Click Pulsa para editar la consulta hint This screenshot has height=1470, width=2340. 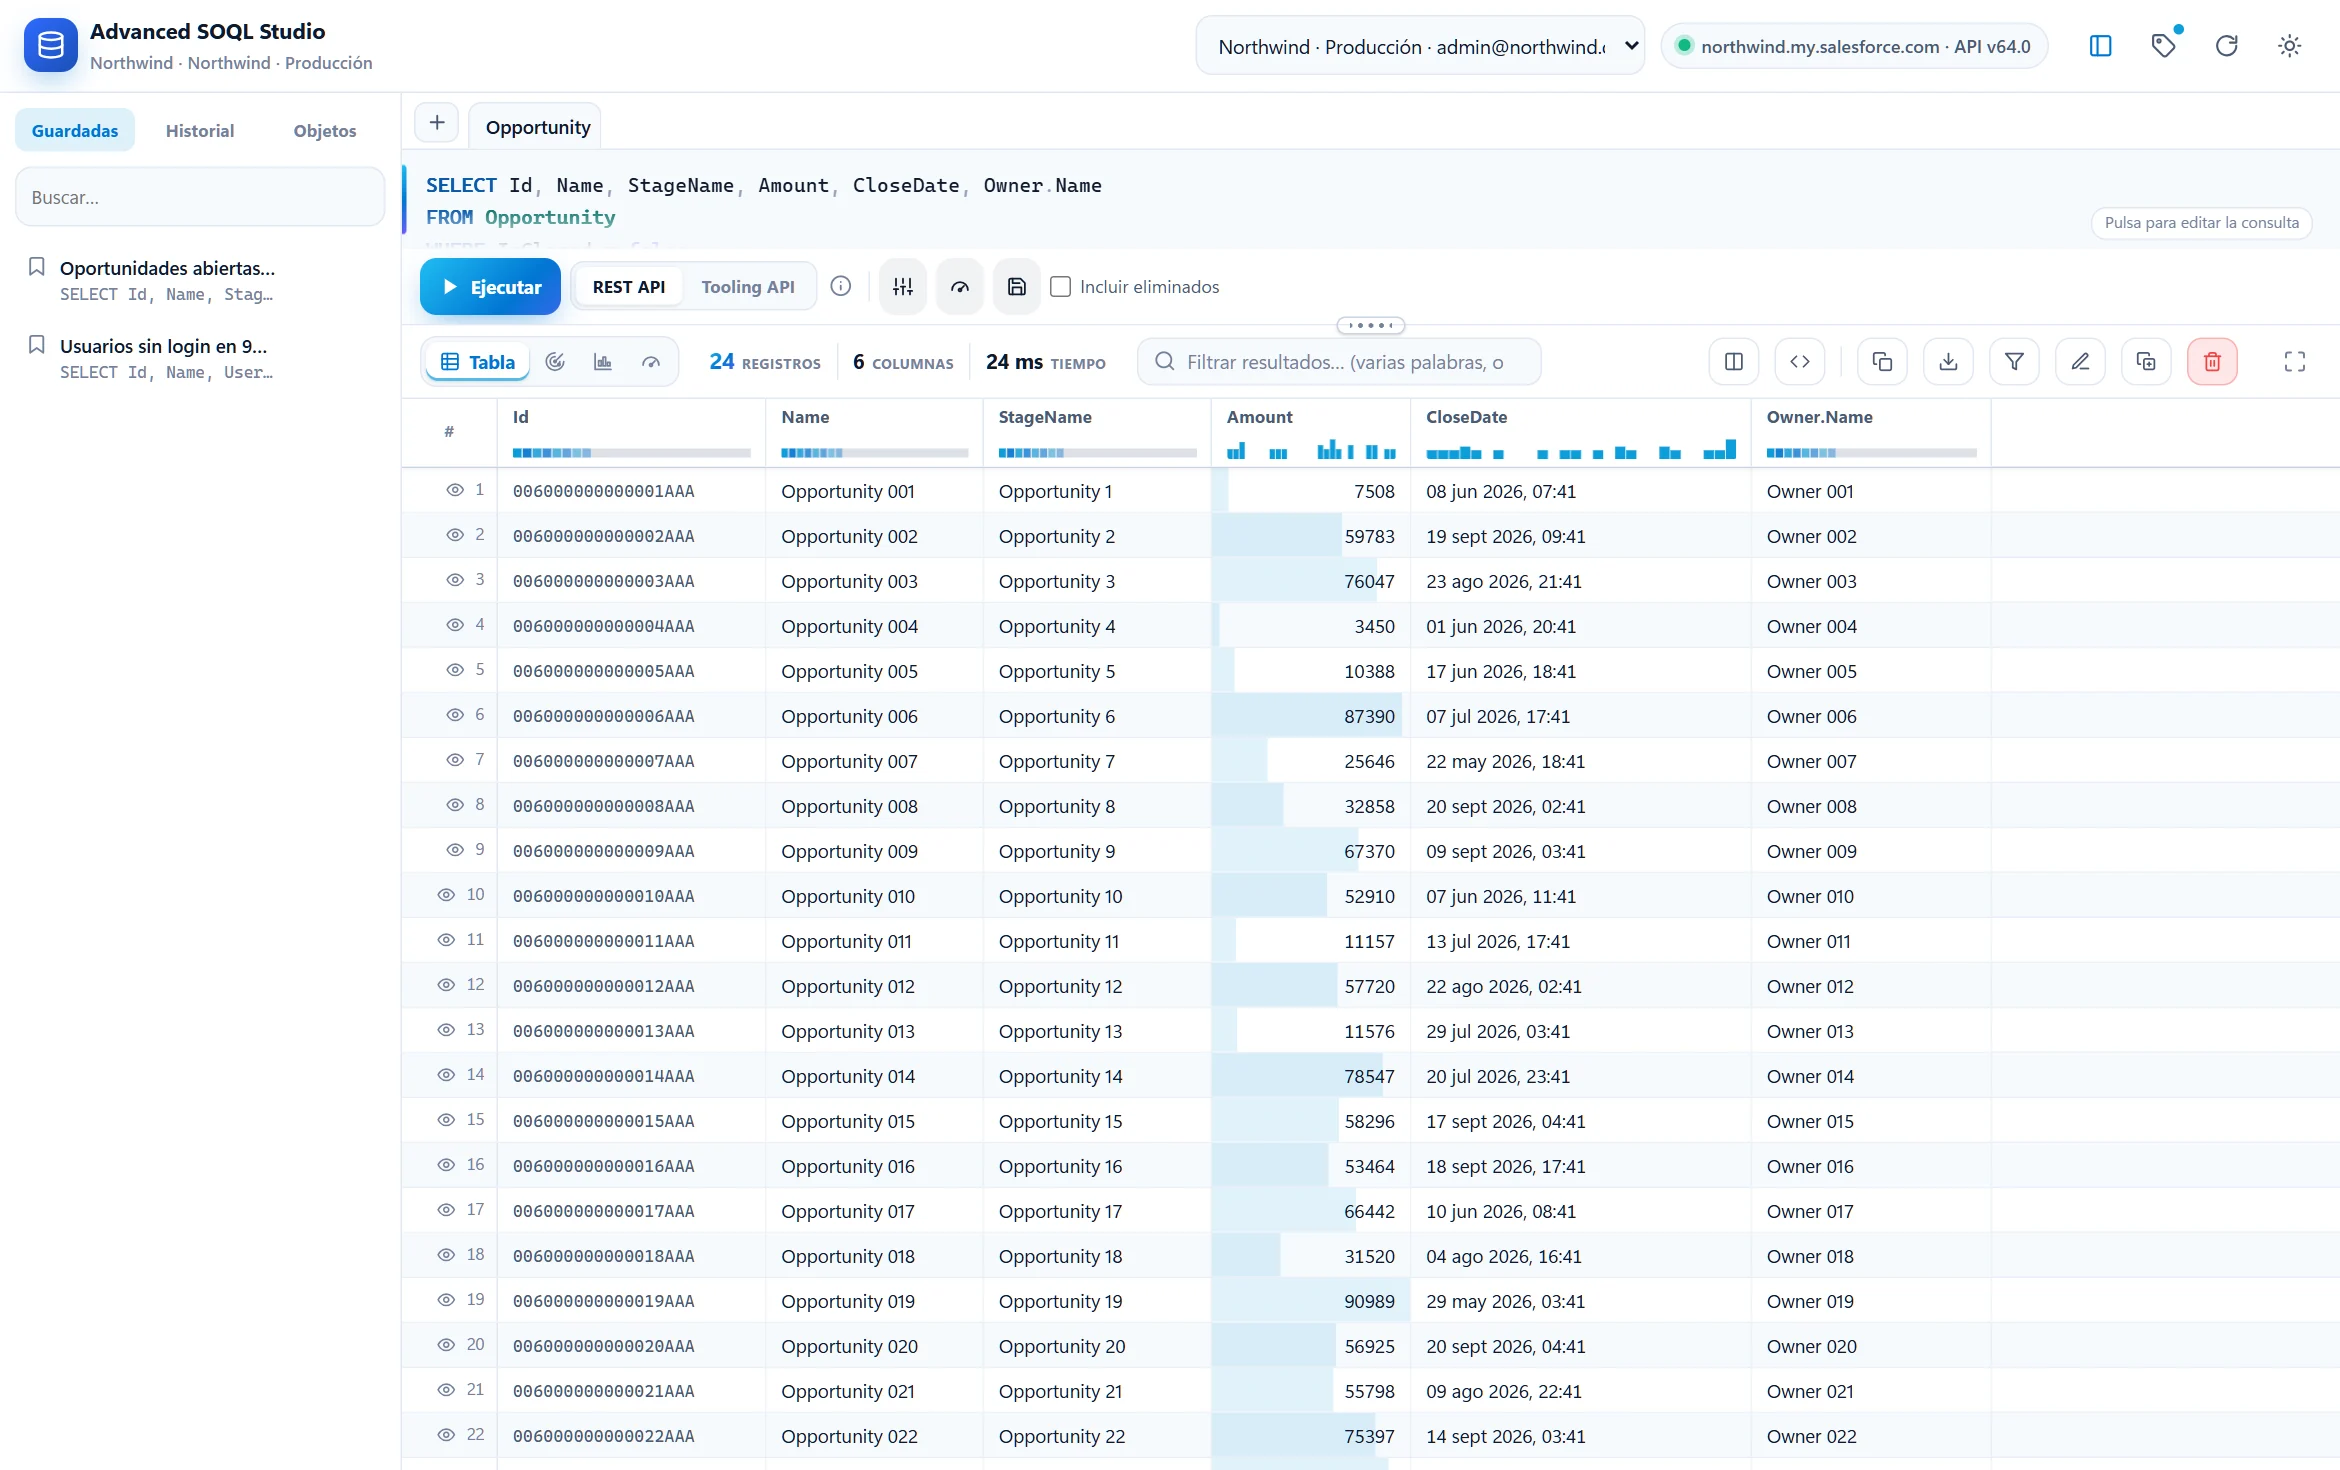pos(2201,223)
